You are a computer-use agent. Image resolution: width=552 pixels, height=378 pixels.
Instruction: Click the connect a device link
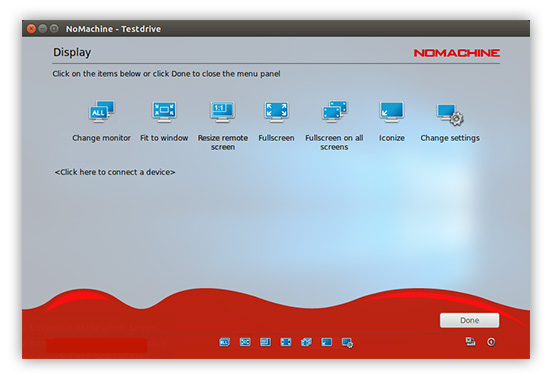(115, 172)
